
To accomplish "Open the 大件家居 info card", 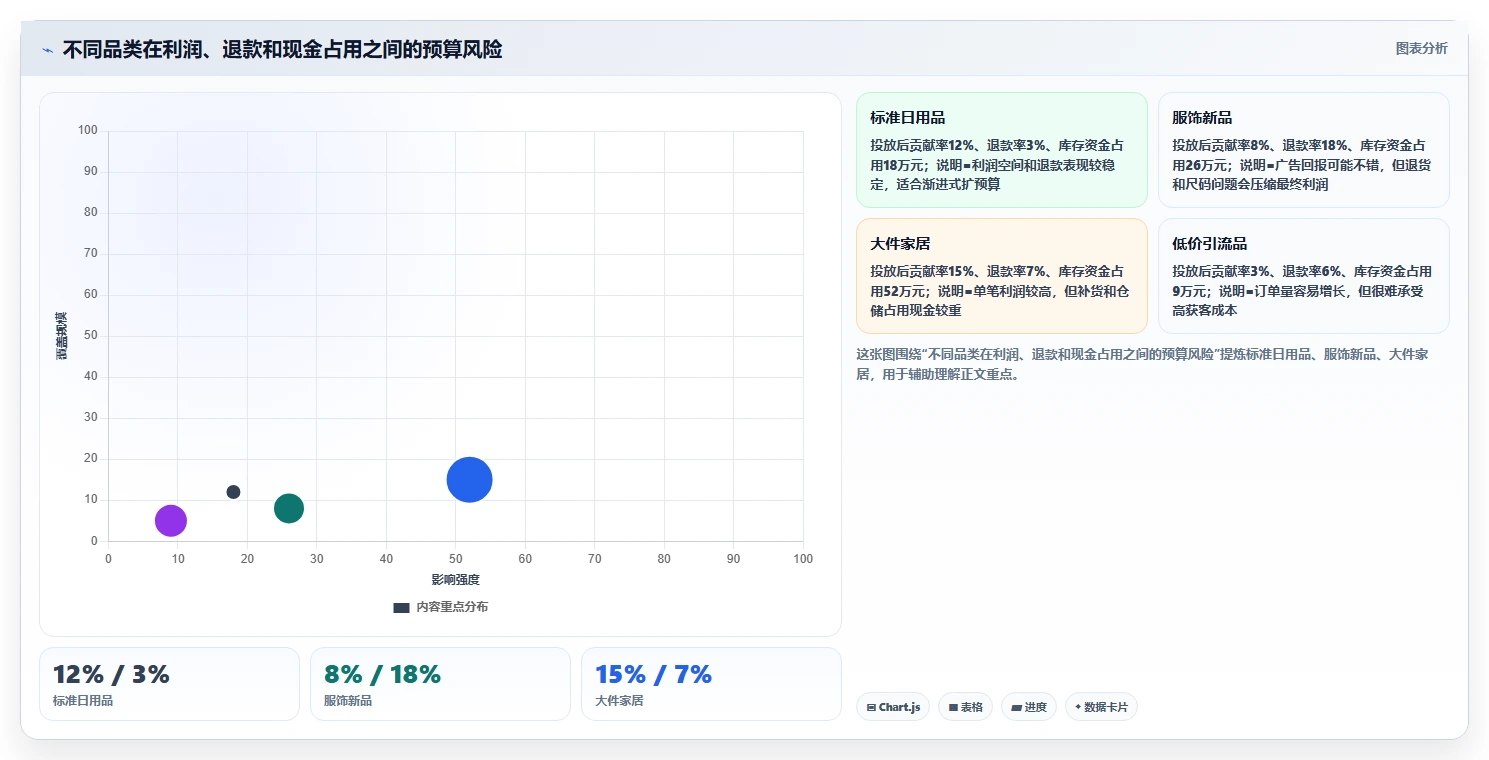I will tap(1002, 276).
